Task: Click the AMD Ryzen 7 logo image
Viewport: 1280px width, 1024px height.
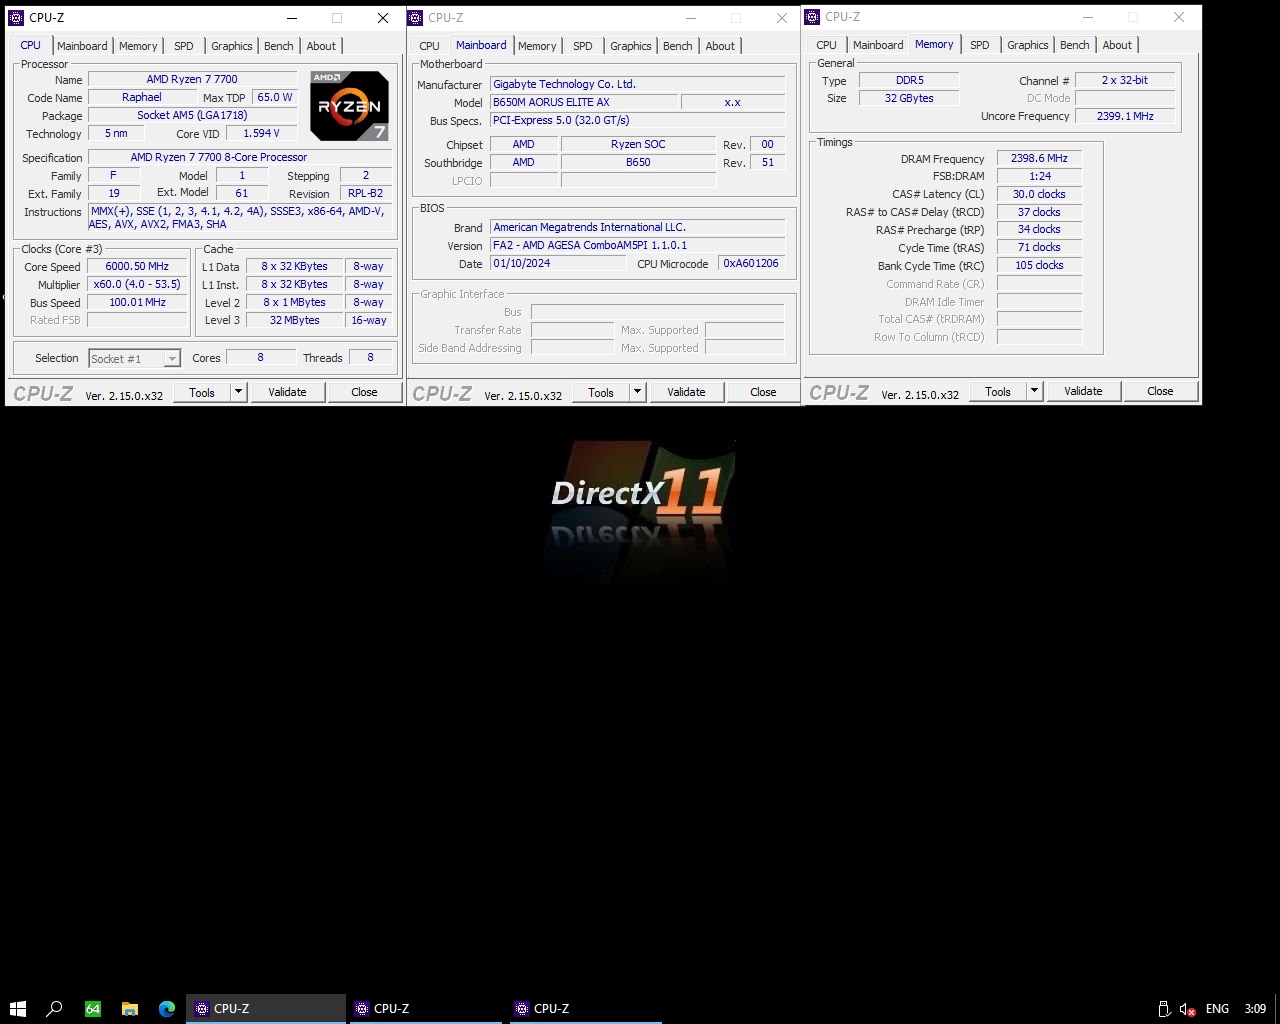Action: tap(349, 105)
